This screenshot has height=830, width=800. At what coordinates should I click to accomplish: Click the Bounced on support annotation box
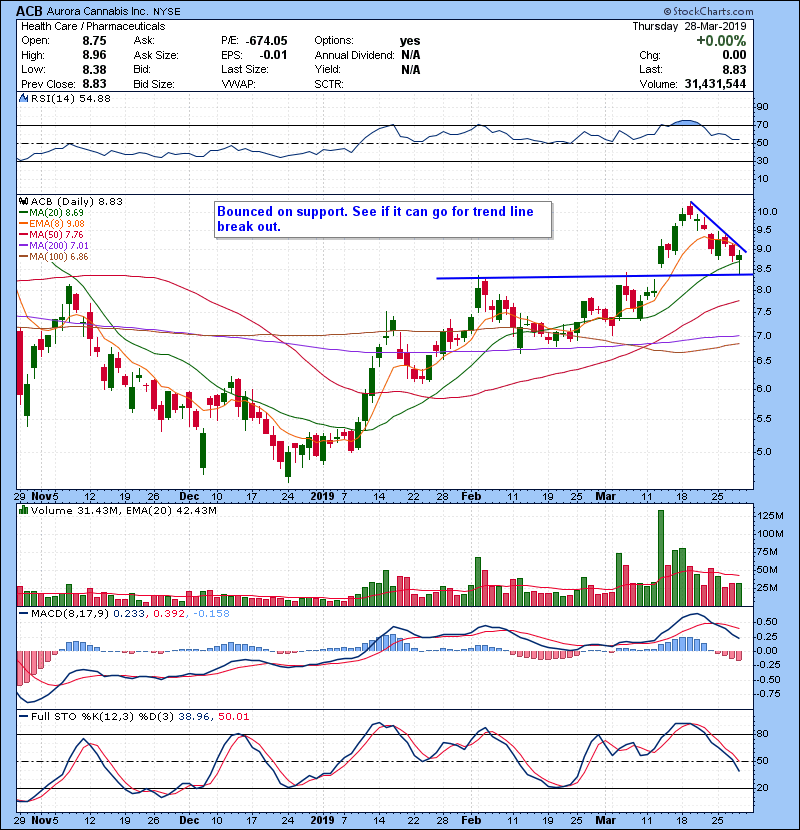[x=383, y=219]
